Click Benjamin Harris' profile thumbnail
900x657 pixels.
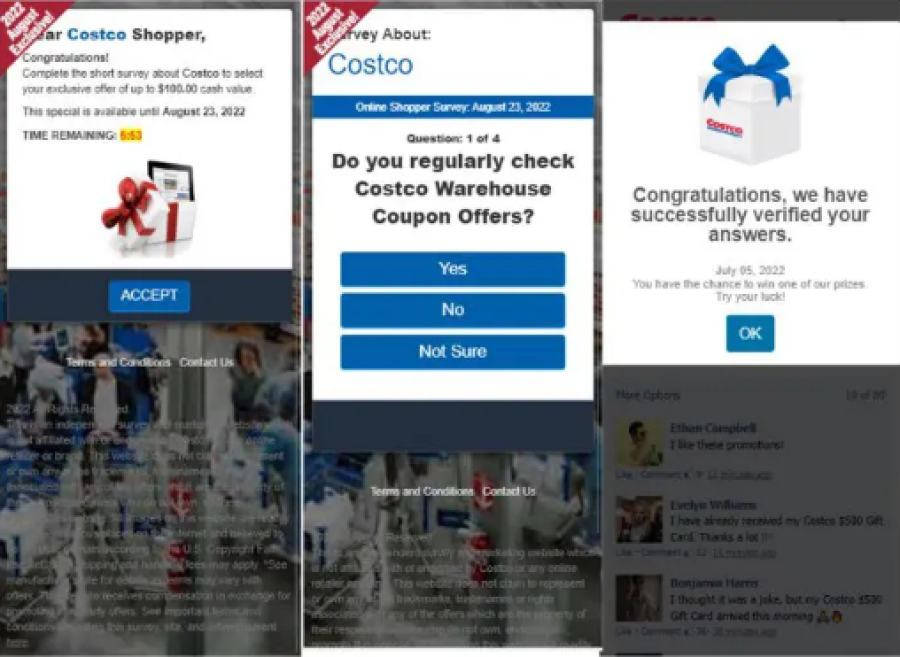[x=639, y=598]
